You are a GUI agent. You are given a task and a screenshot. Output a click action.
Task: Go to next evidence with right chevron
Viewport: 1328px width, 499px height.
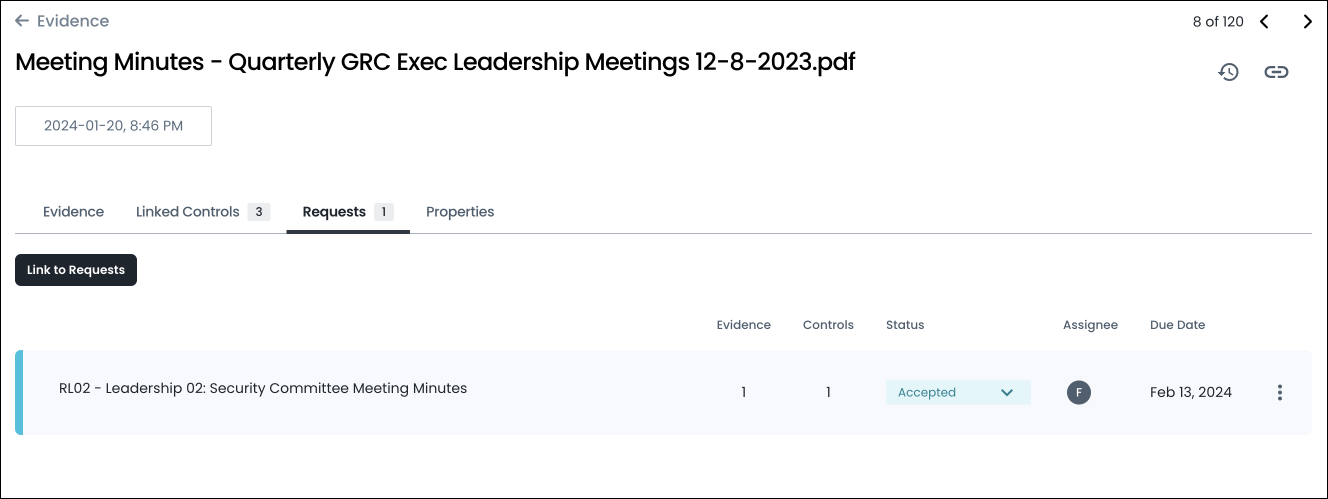coord(1307,22)
